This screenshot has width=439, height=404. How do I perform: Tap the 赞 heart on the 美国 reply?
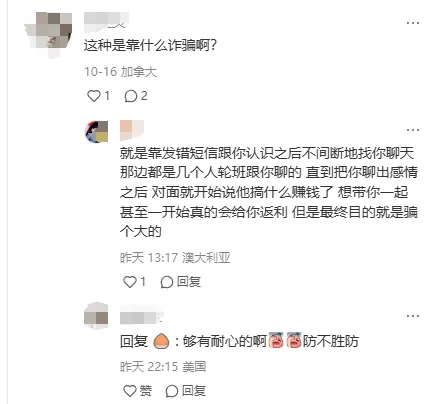pyautogui.click(x=137, y=391)
